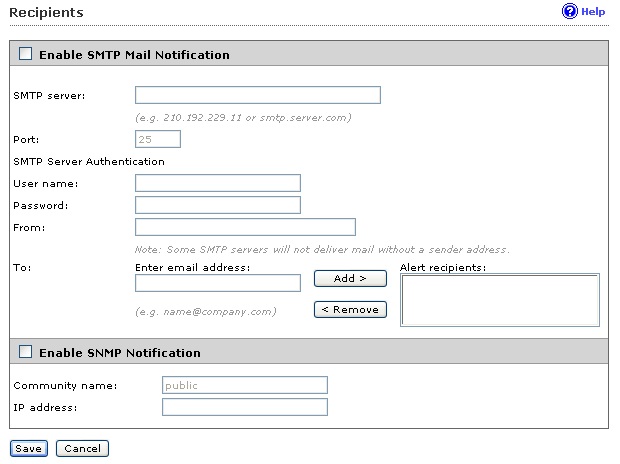
Task: Click the blue question mark Help icon
Action: click(x=570, y=12)
